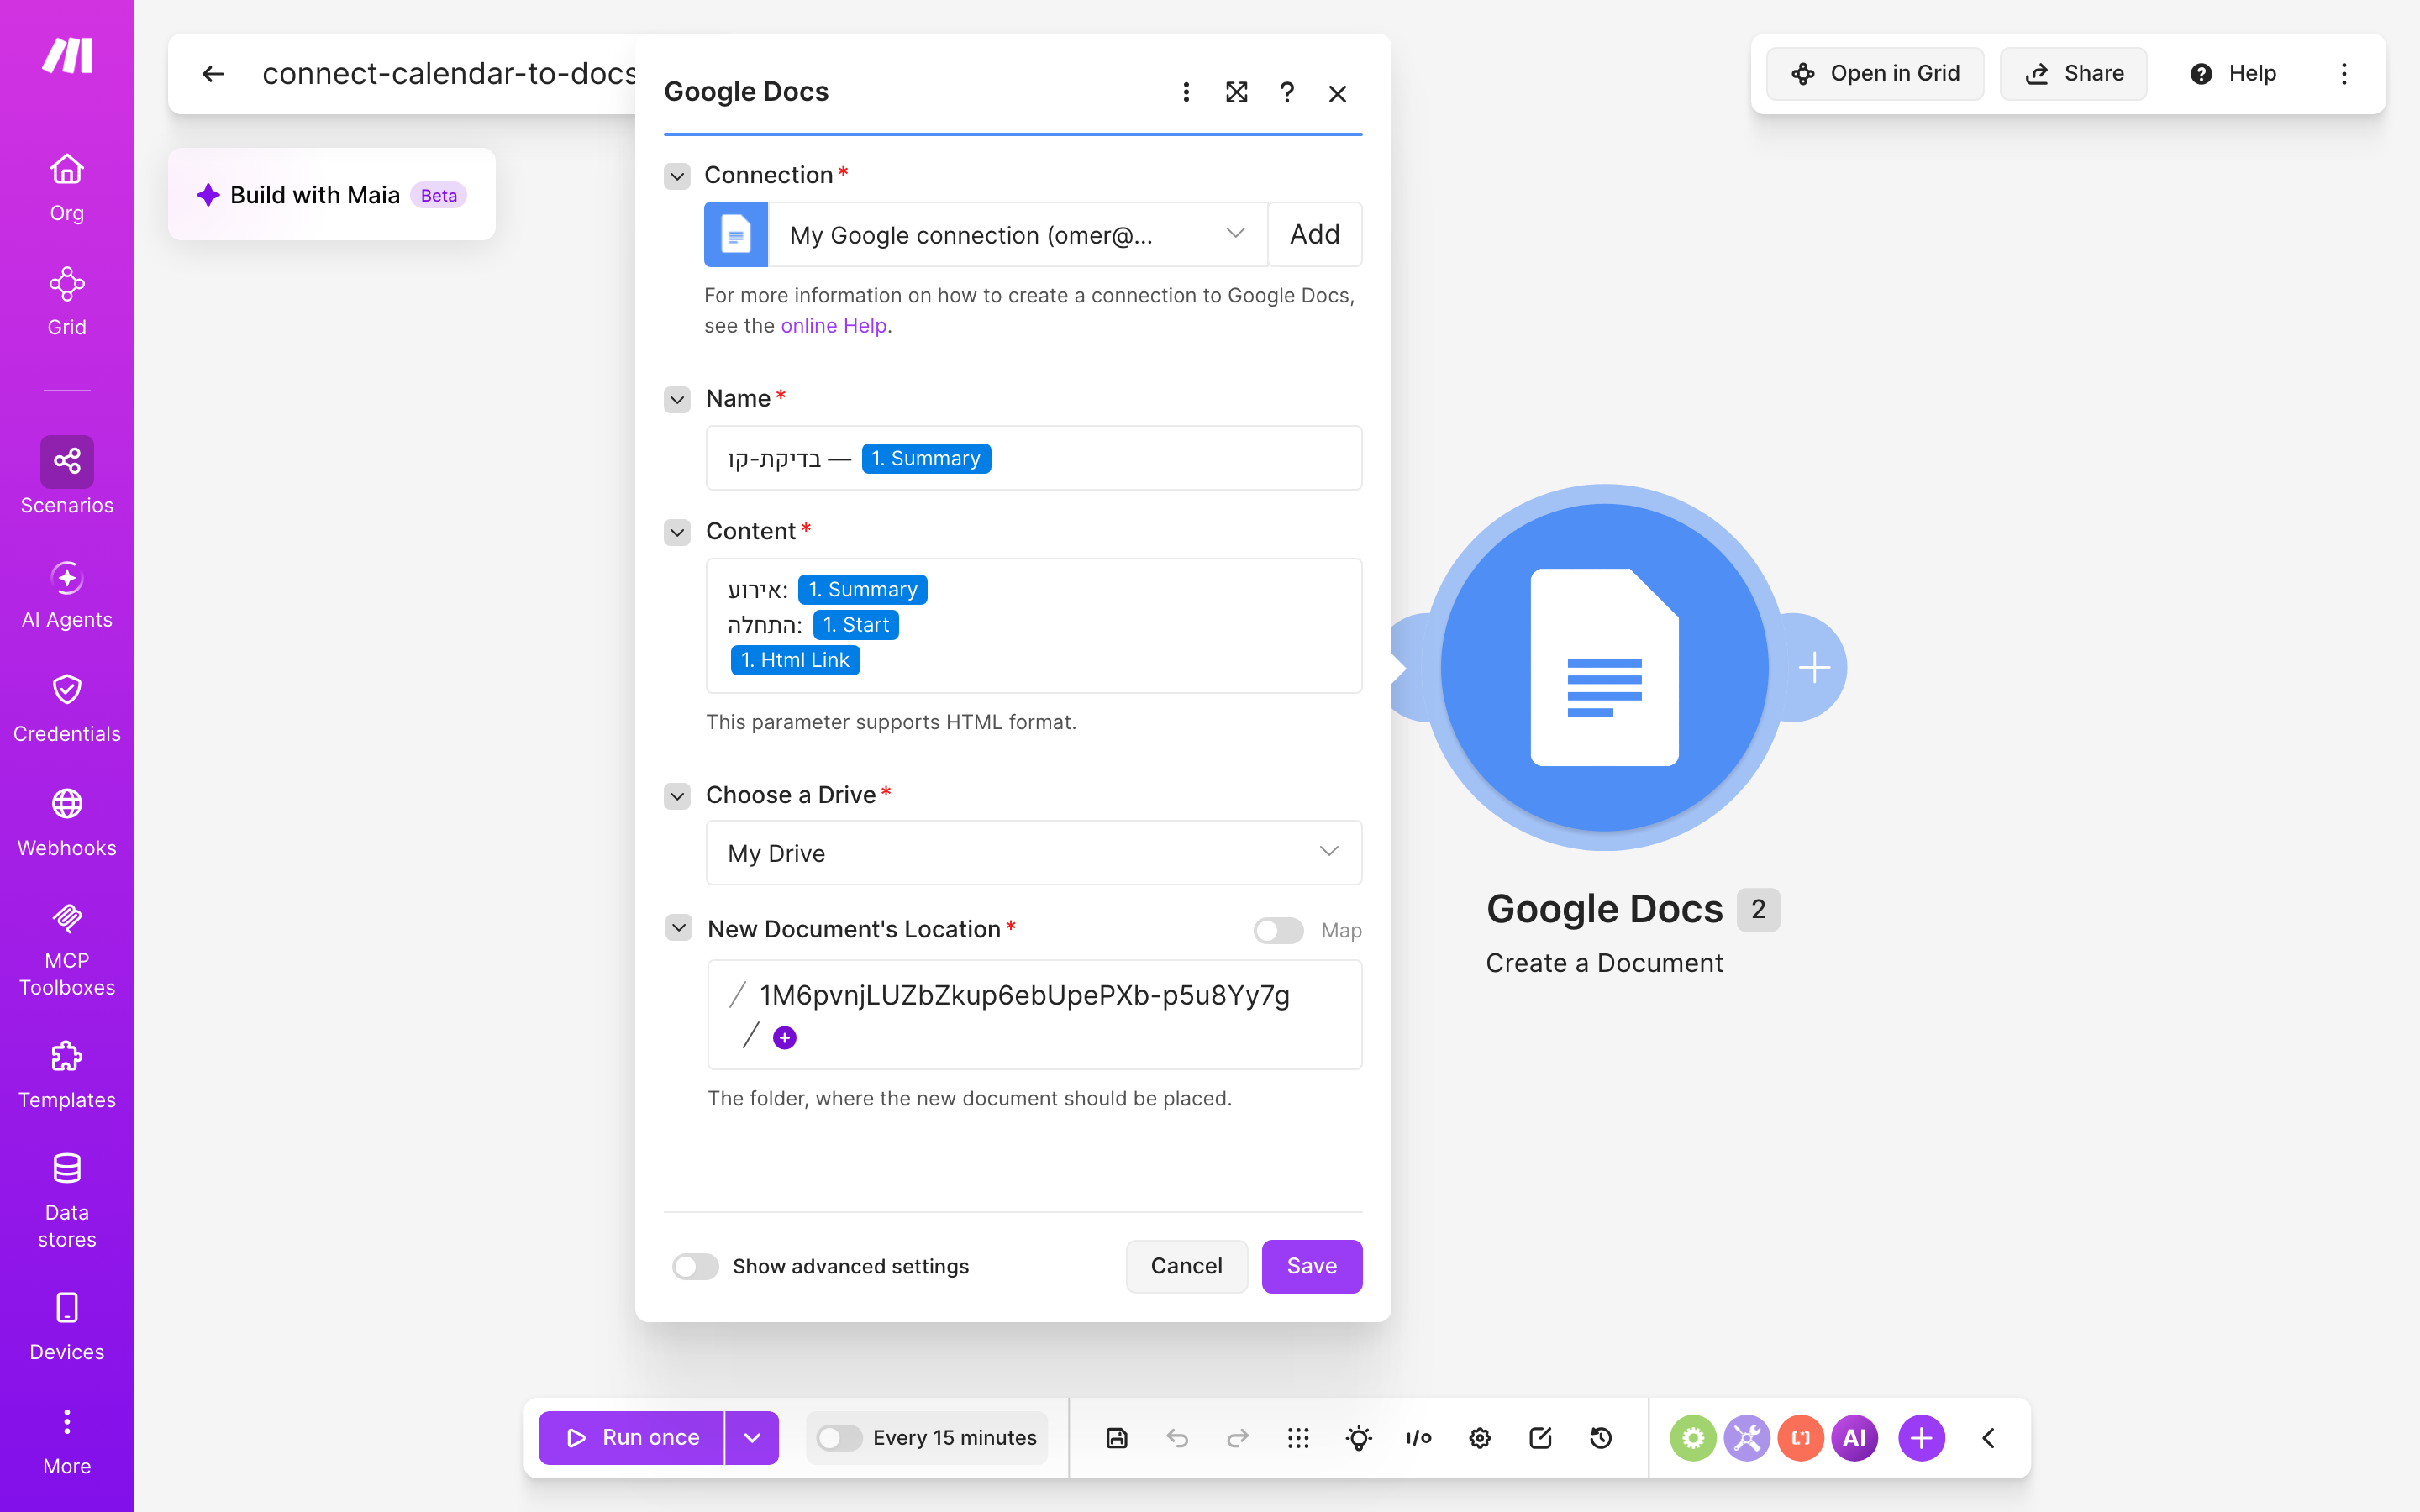
Task: Open Scenarios in sidebar
Action: click(x=67, y=477)
